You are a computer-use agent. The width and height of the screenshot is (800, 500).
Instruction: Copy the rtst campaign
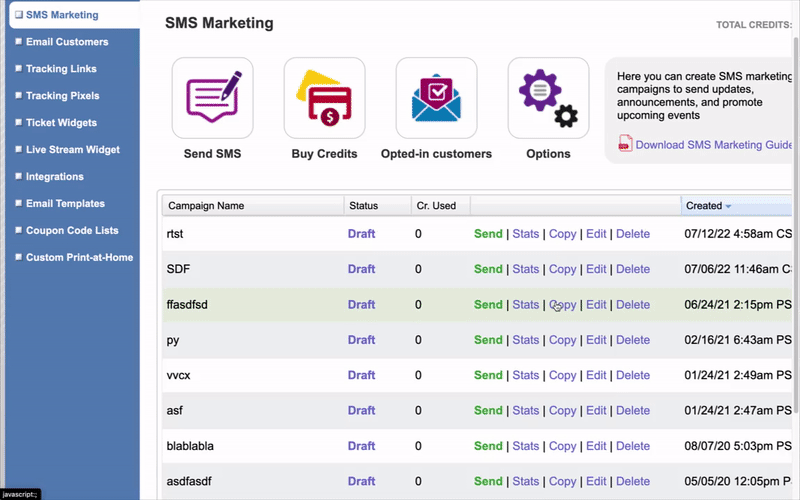[562, 234]
